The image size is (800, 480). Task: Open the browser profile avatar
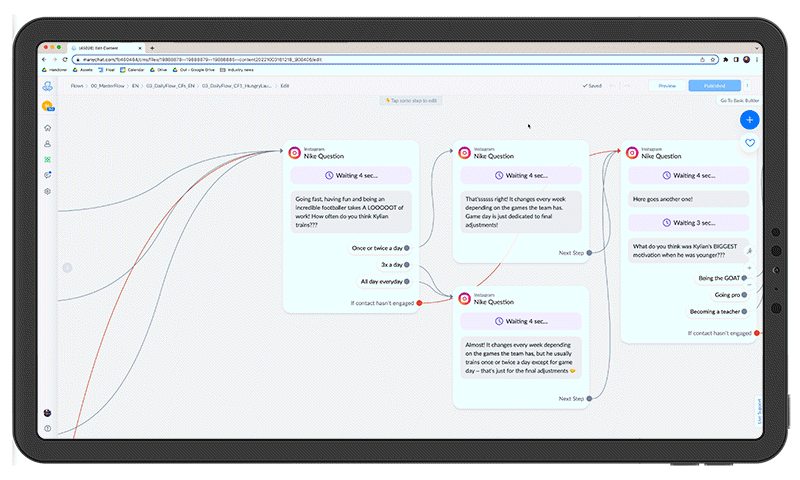[x=746, y=60]
